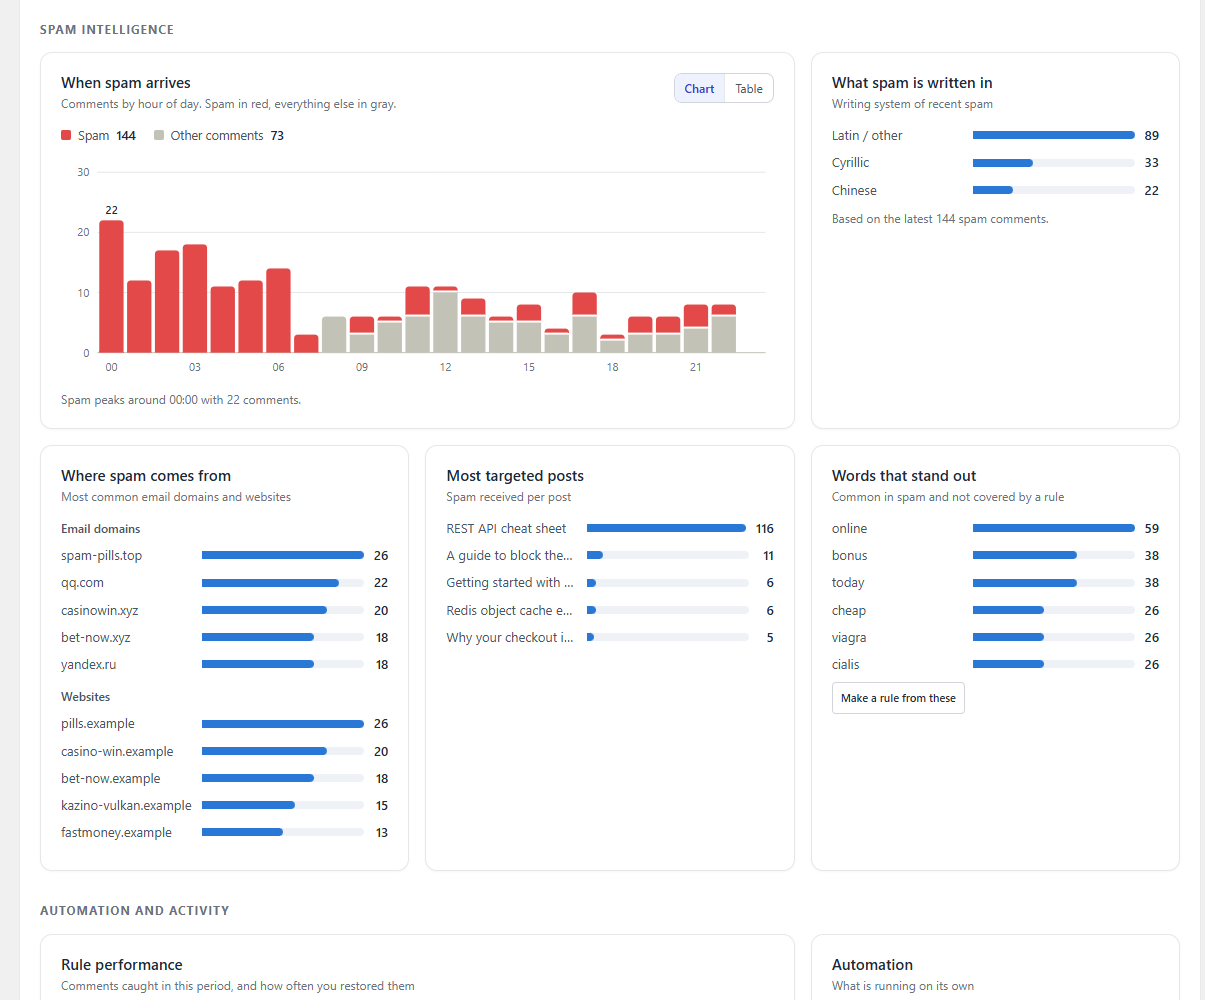This screenshot has width=1205, height=1000.
Task: Select the casinowin.xyz email domain
Action: tap(225, 610)
